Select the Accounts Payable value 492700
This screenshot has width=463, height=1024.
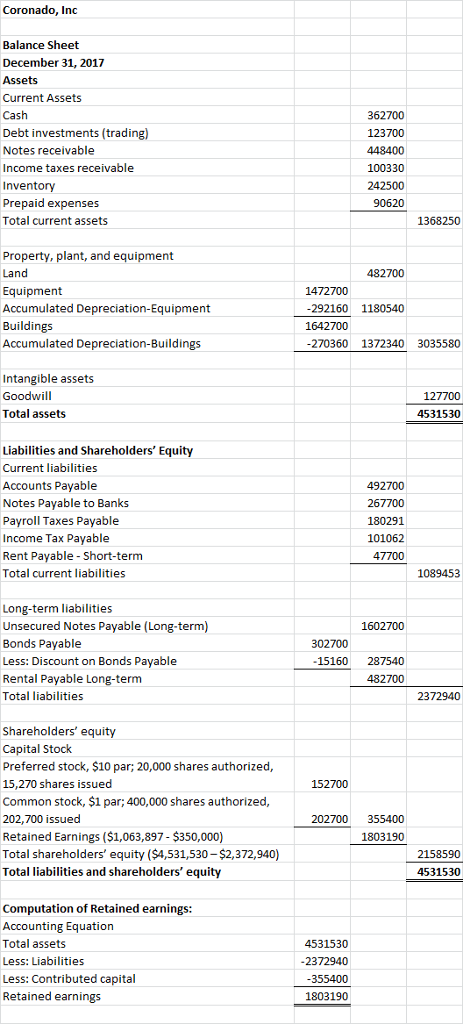pyautogui.click(x=387, y=486)
